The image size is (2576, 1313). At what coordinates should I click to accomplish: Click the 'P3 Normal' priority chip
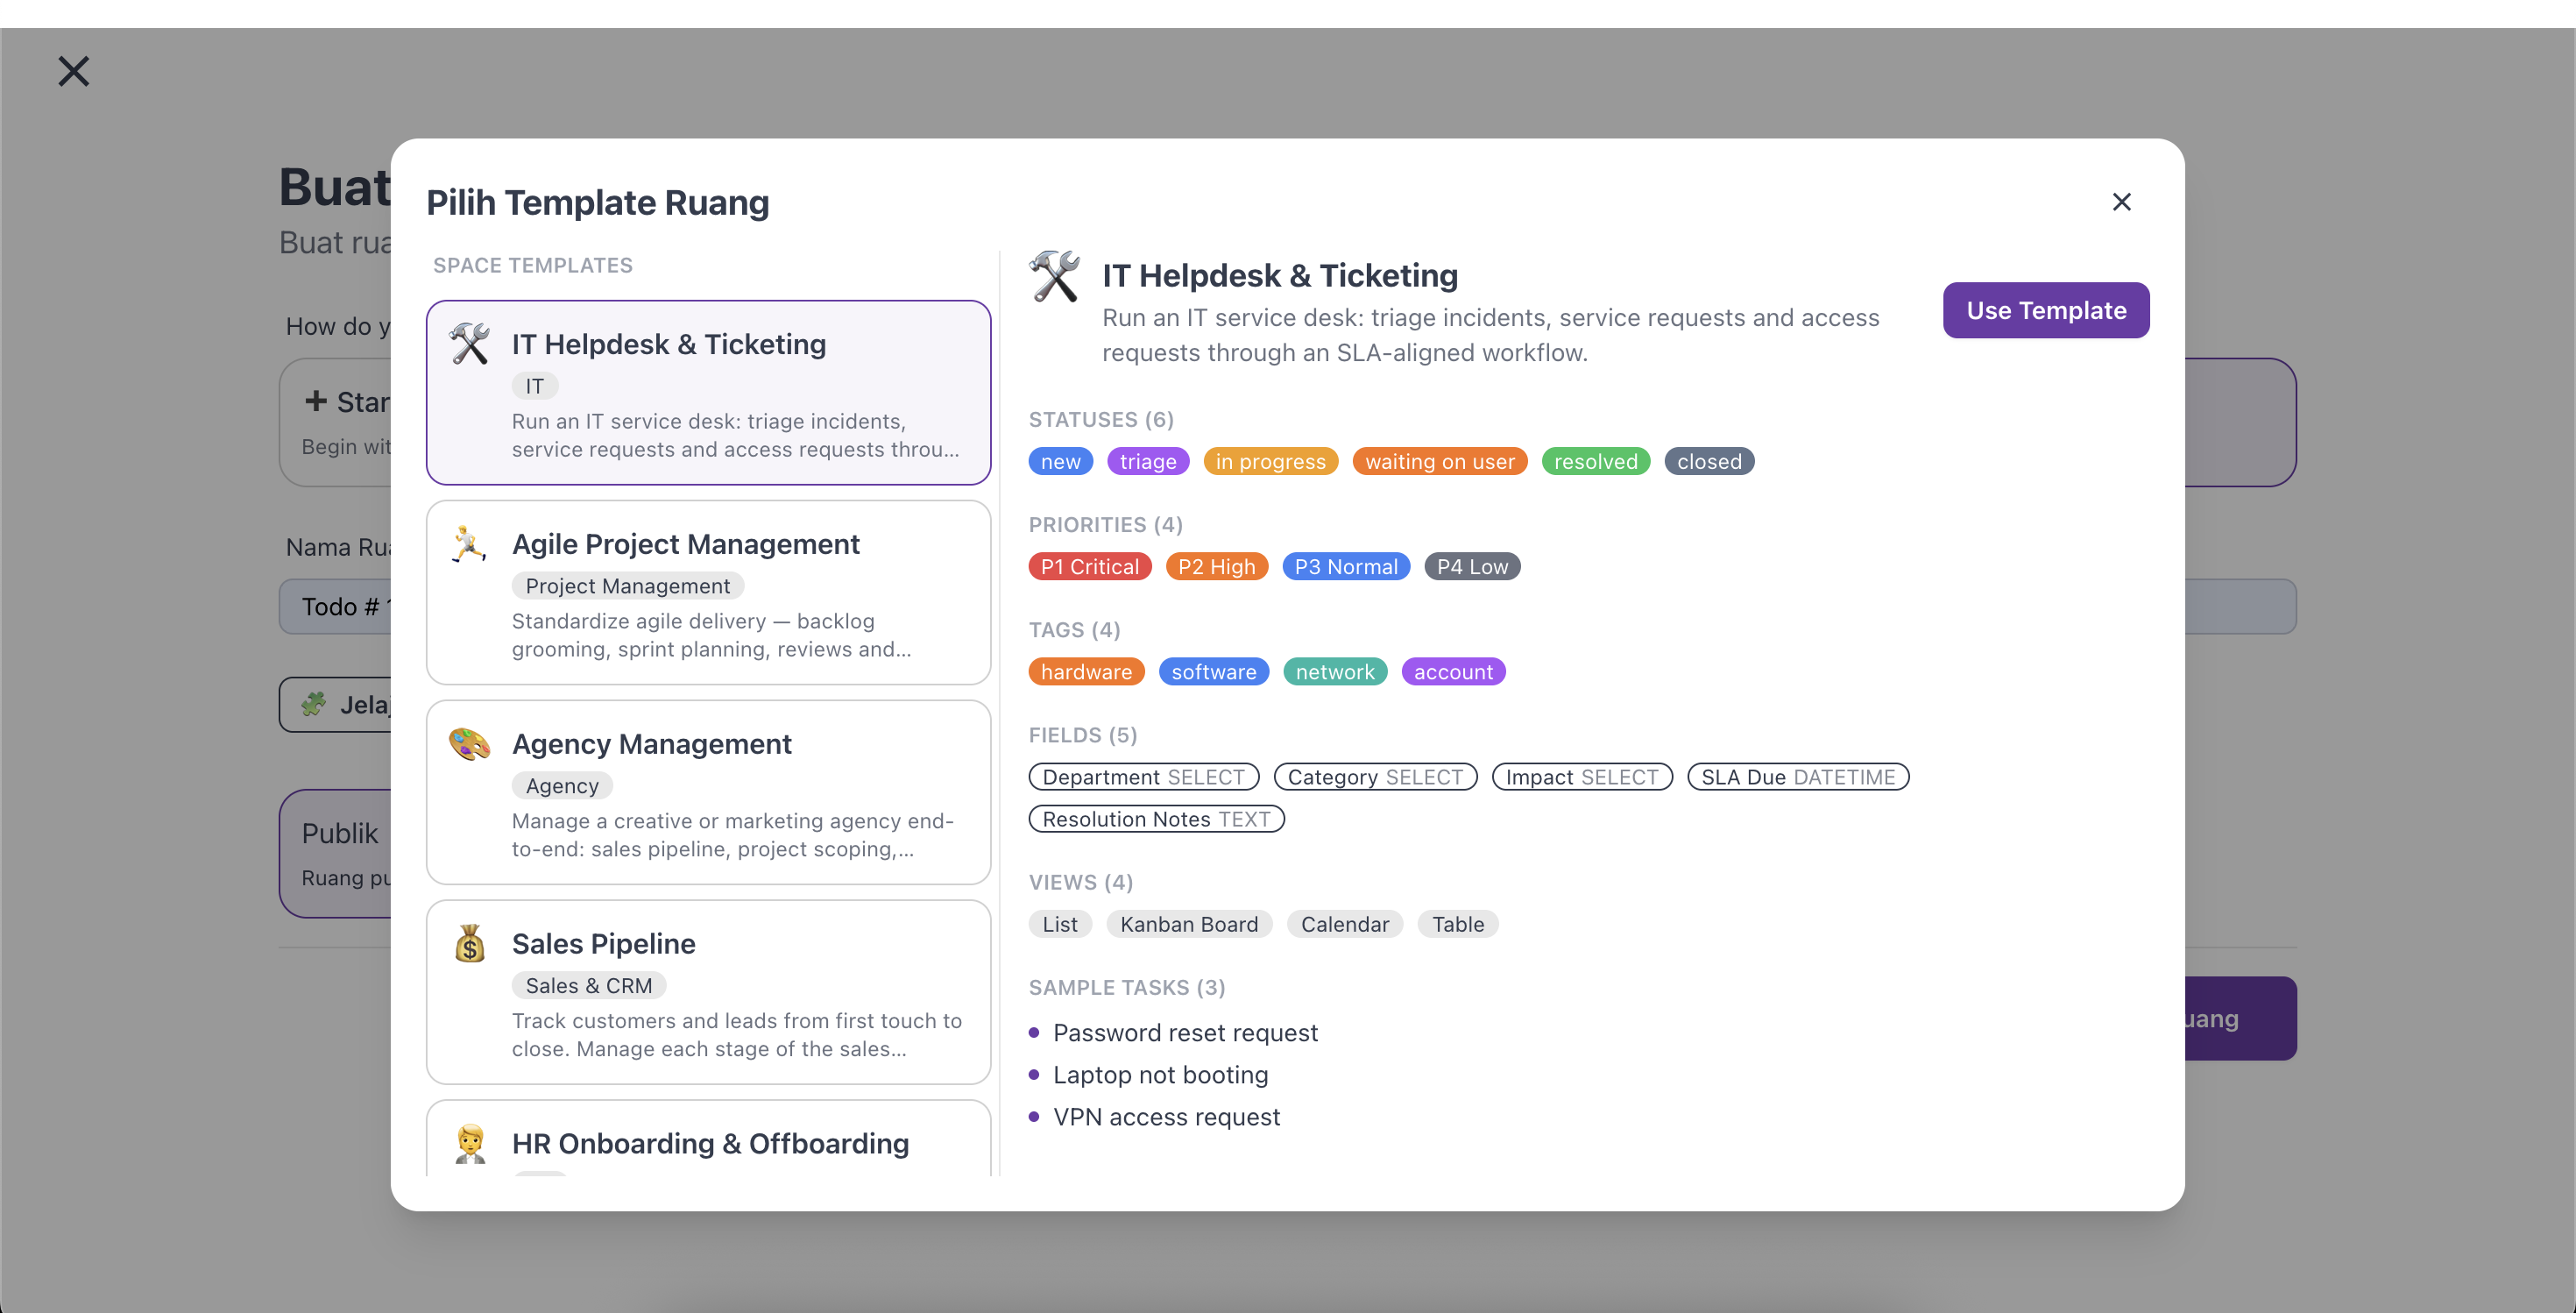point(1346,566)
